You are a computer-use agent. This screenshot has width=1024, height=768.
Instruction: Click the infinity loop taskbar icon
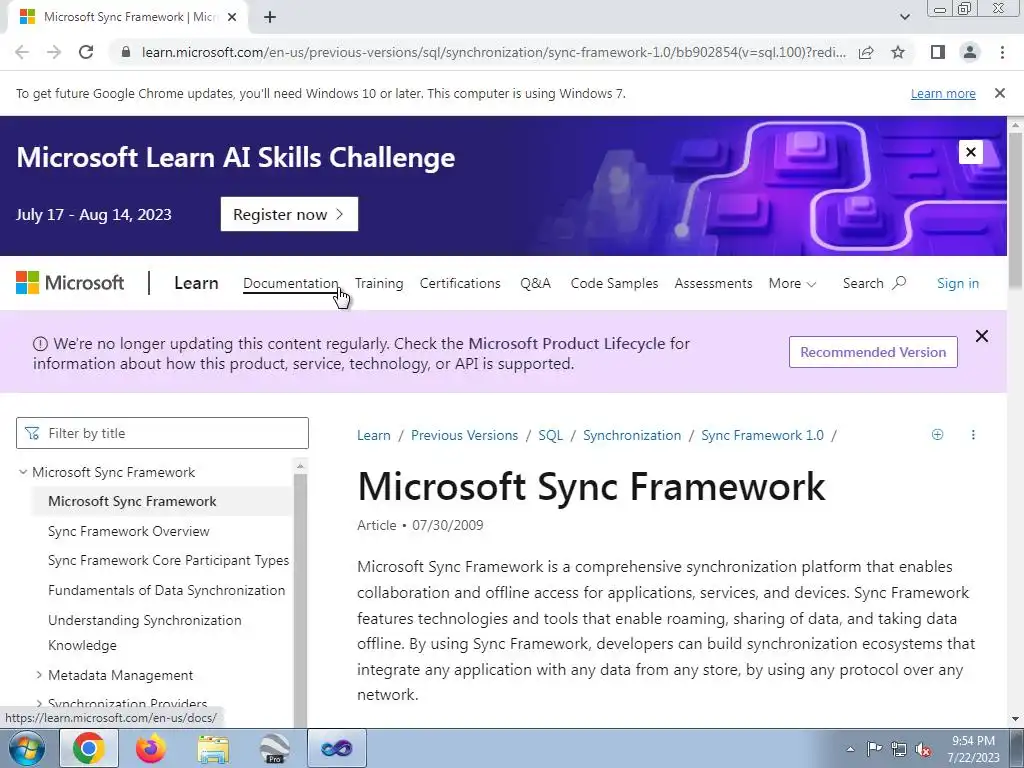pos(337,748)
